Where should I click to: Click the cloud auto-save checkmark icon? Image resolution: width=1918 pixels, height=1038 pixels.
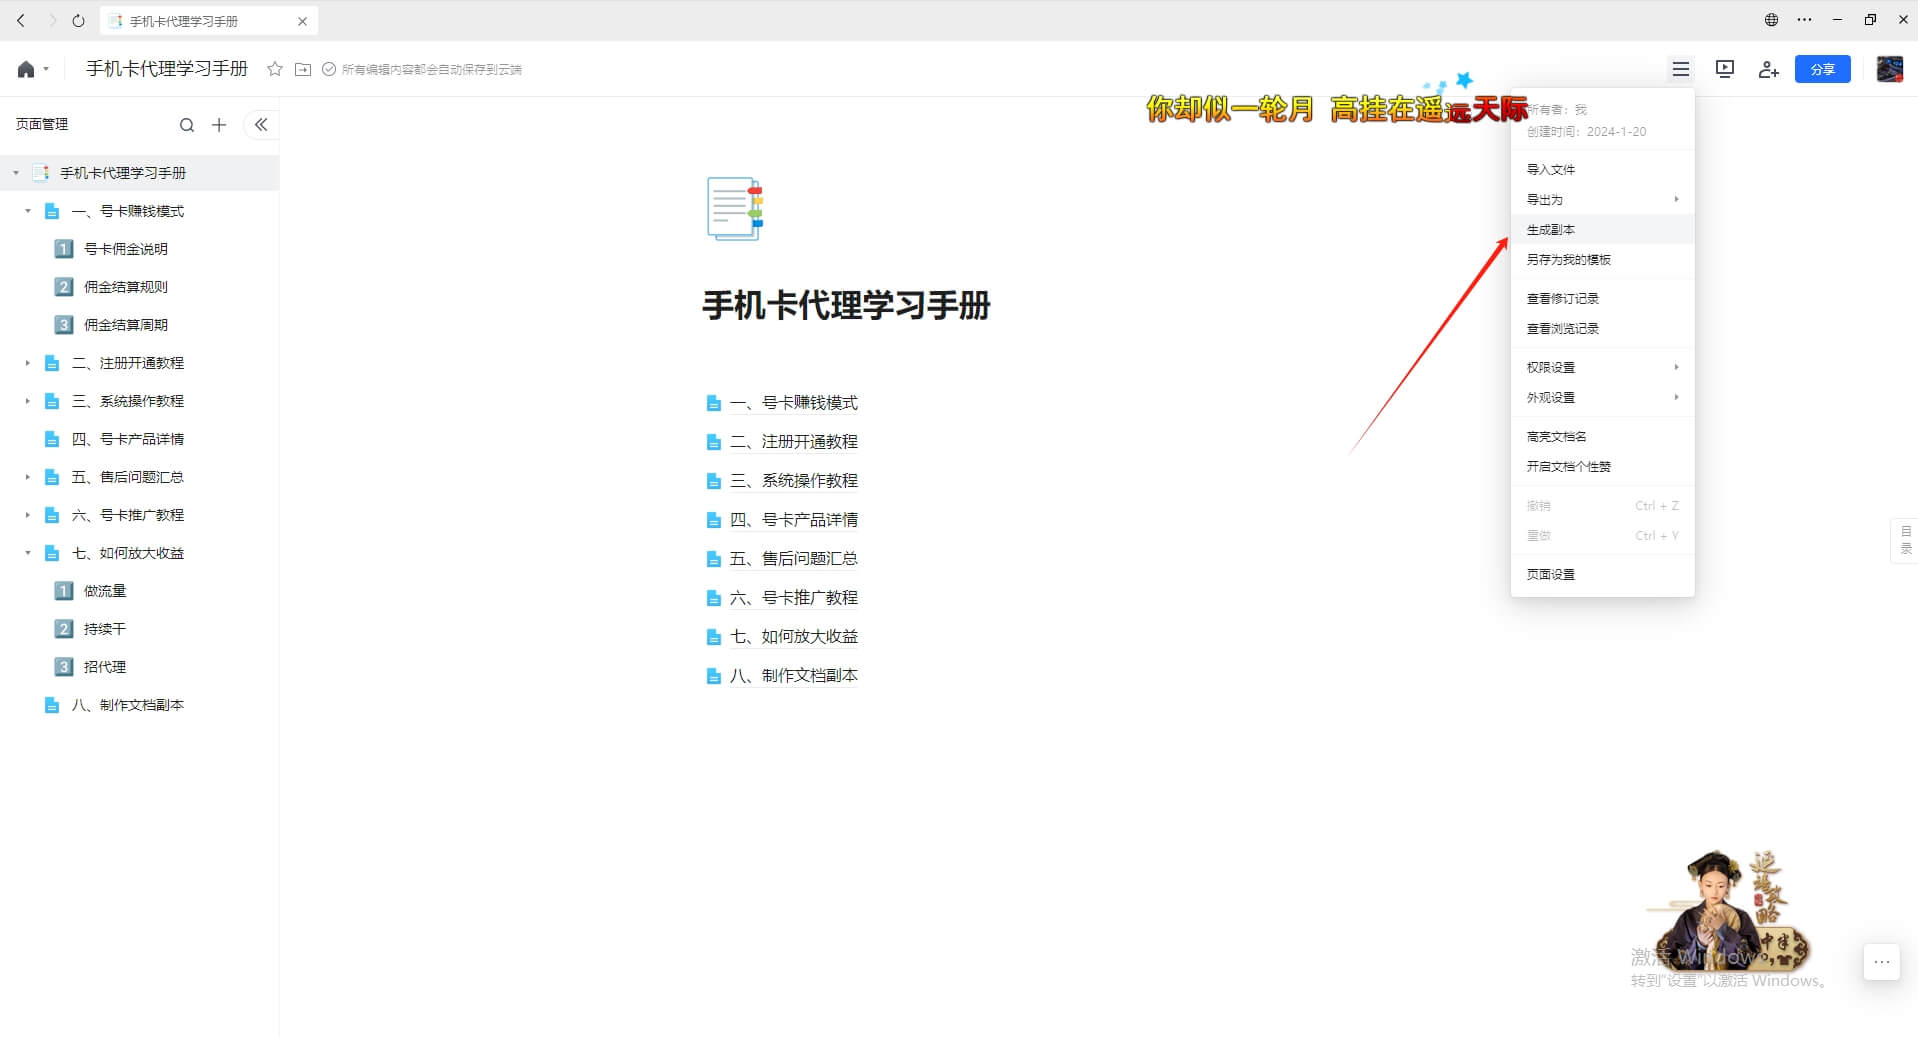click(329, 69)
